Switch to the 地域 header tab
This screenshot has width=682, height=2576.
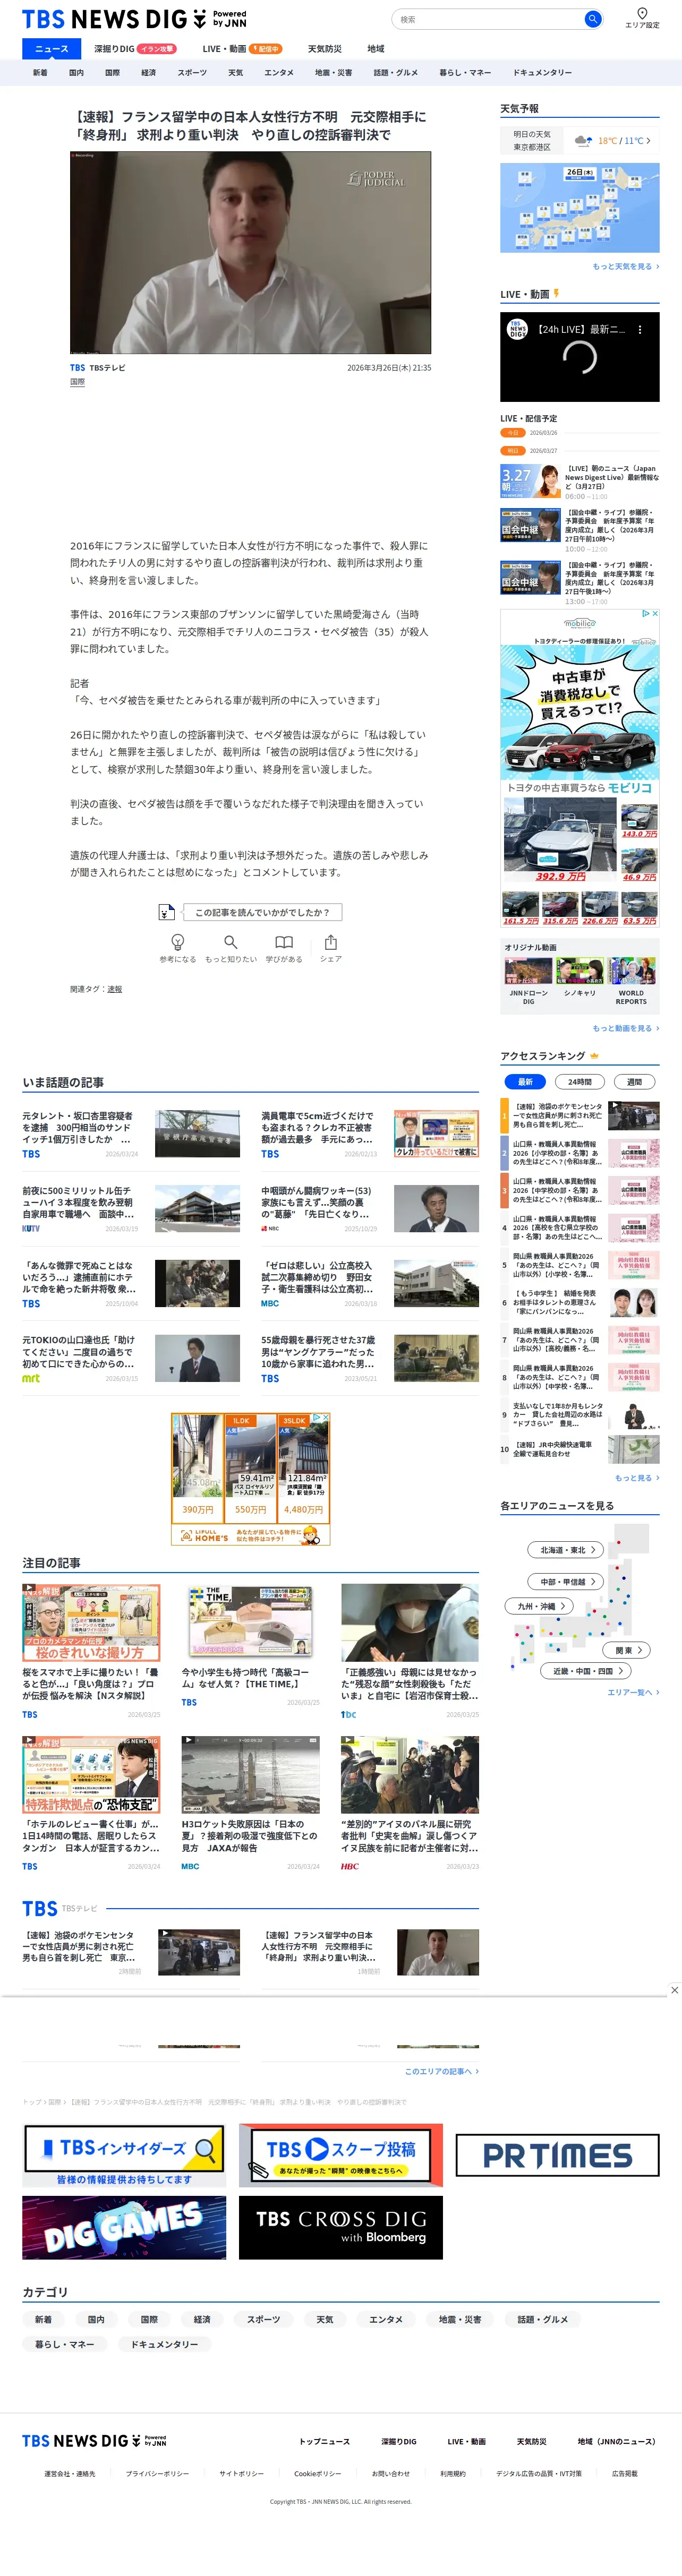click(375, 48)
